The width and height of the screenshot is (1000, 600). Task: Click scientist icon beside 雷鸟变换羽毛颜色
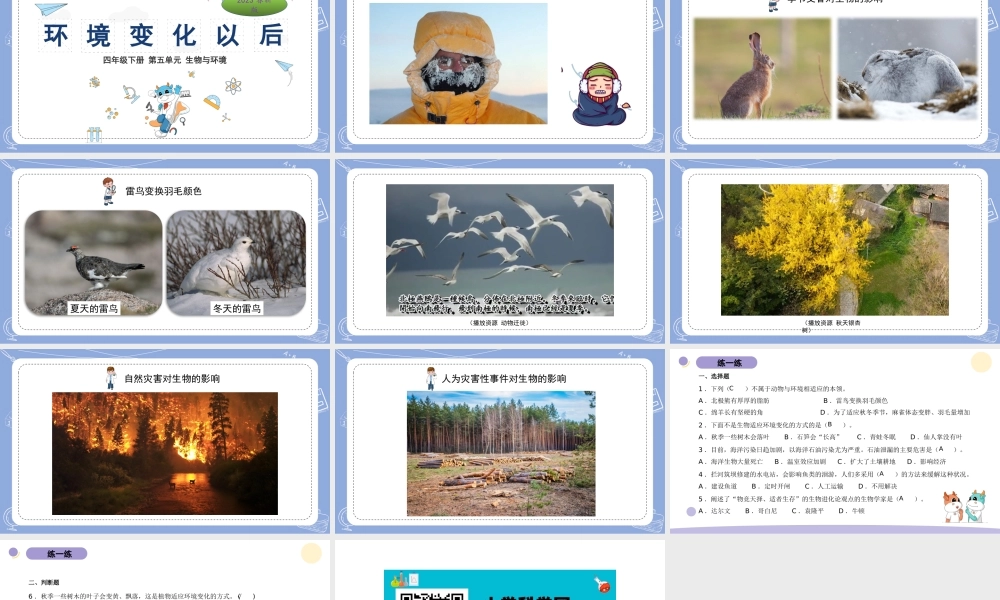coord(109,190)
